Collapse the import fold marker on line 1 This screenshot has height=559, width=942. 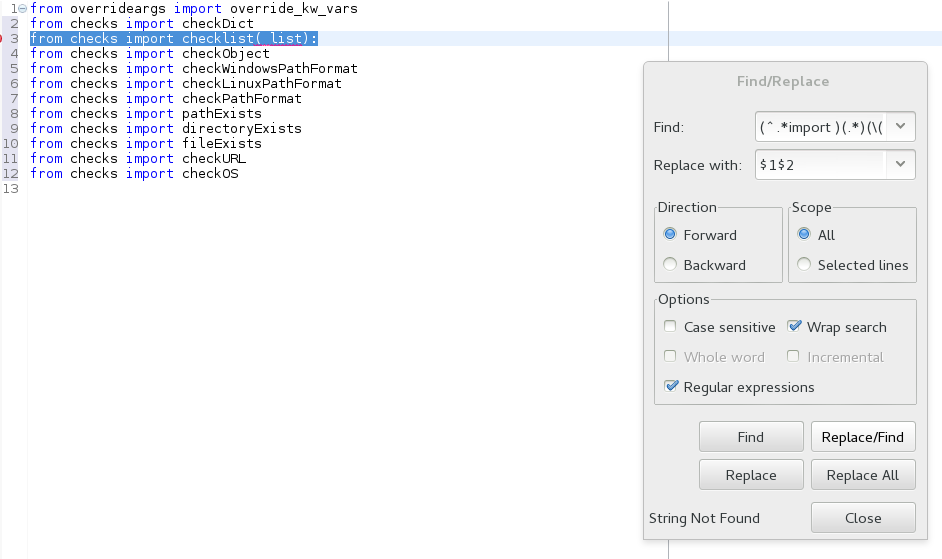pos(23,8)
